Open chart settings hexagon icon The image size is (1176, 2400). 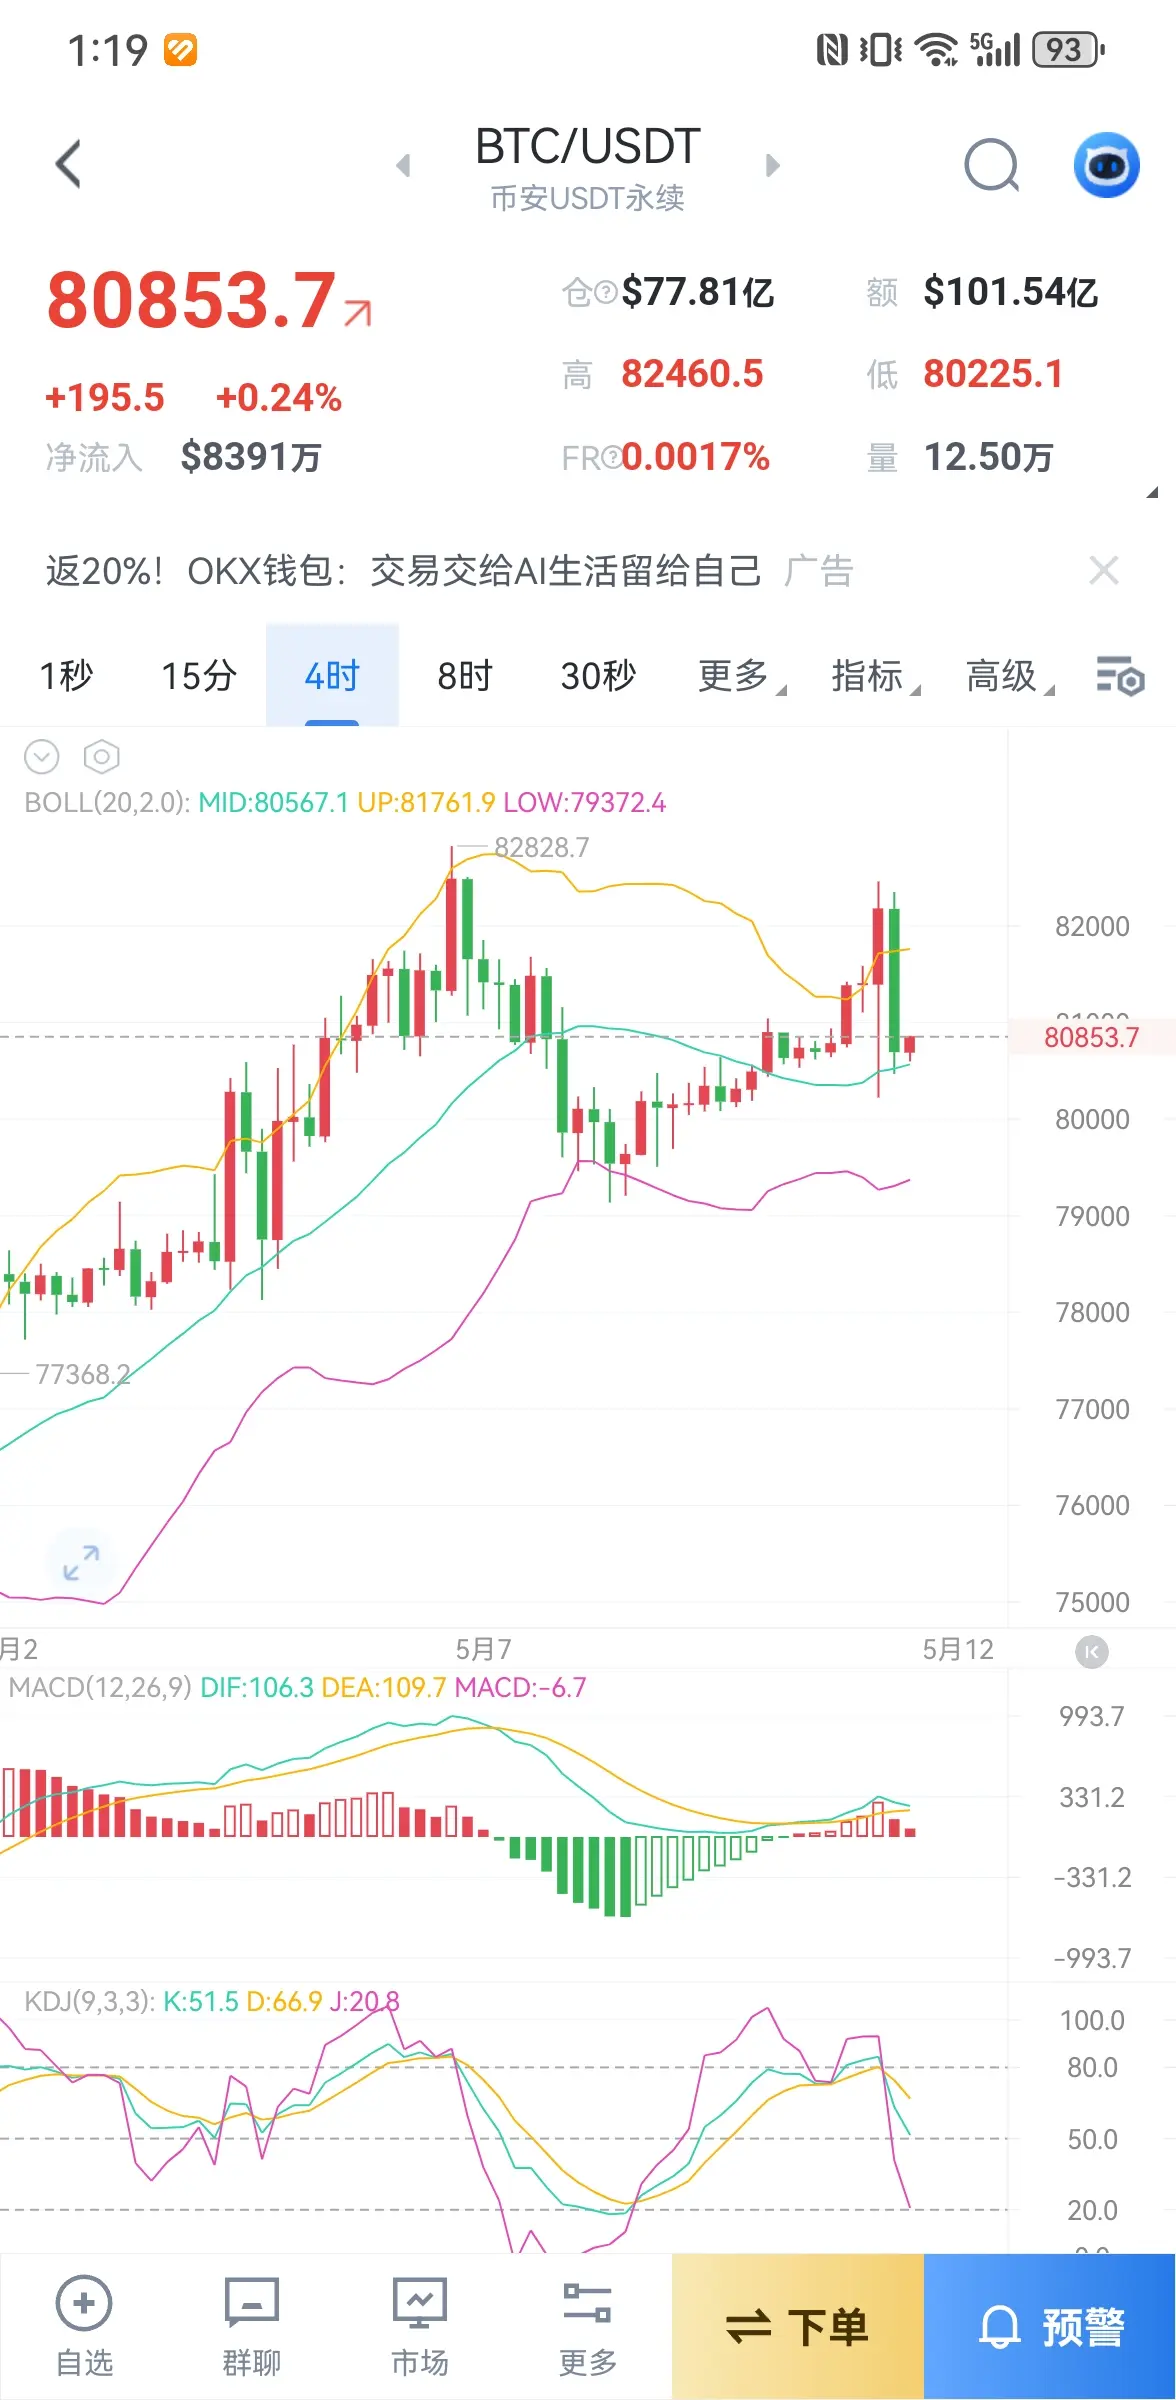point(101,757)
